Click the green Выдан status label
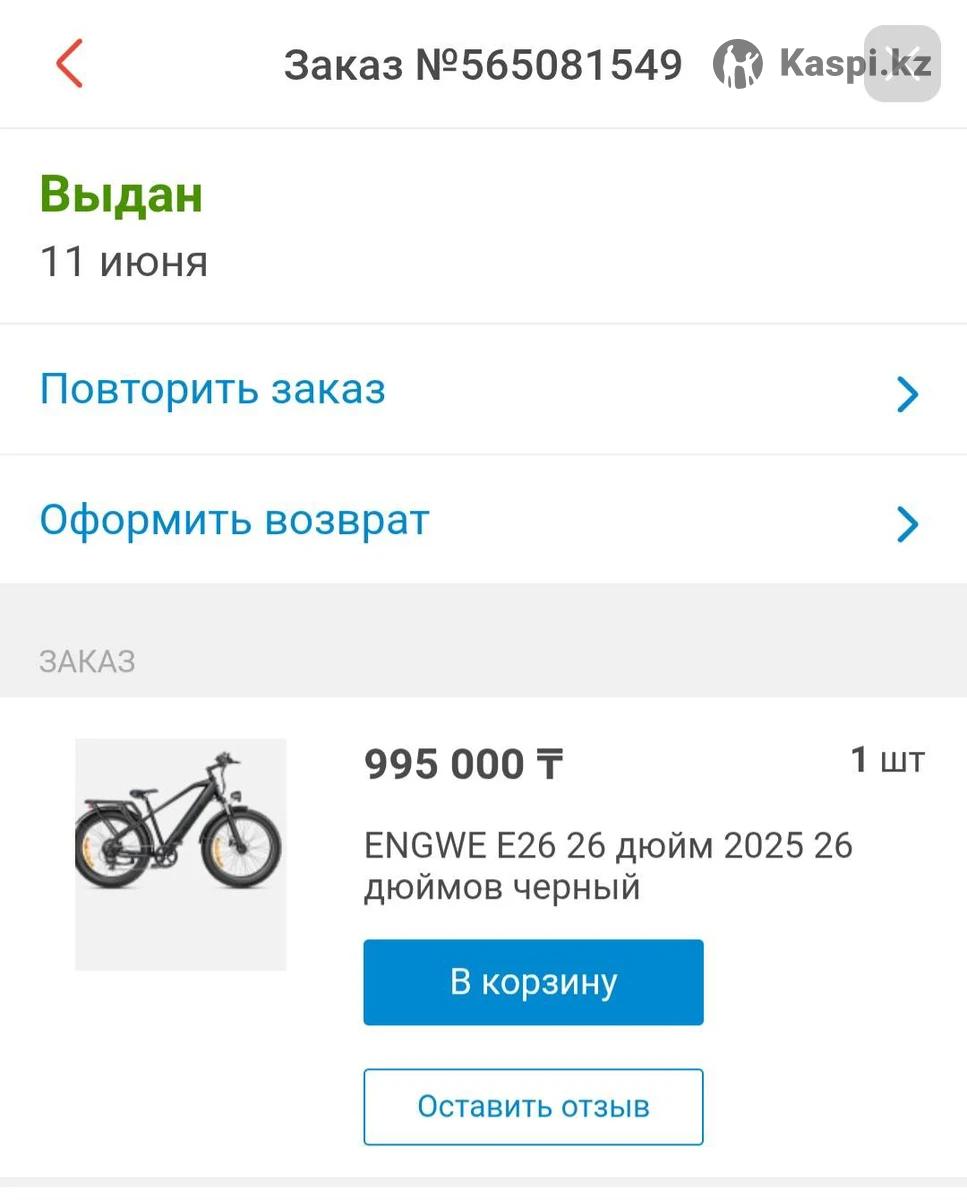Image resolution: width=967 pixels, height=1200 pixels. [x=121, y=194]
